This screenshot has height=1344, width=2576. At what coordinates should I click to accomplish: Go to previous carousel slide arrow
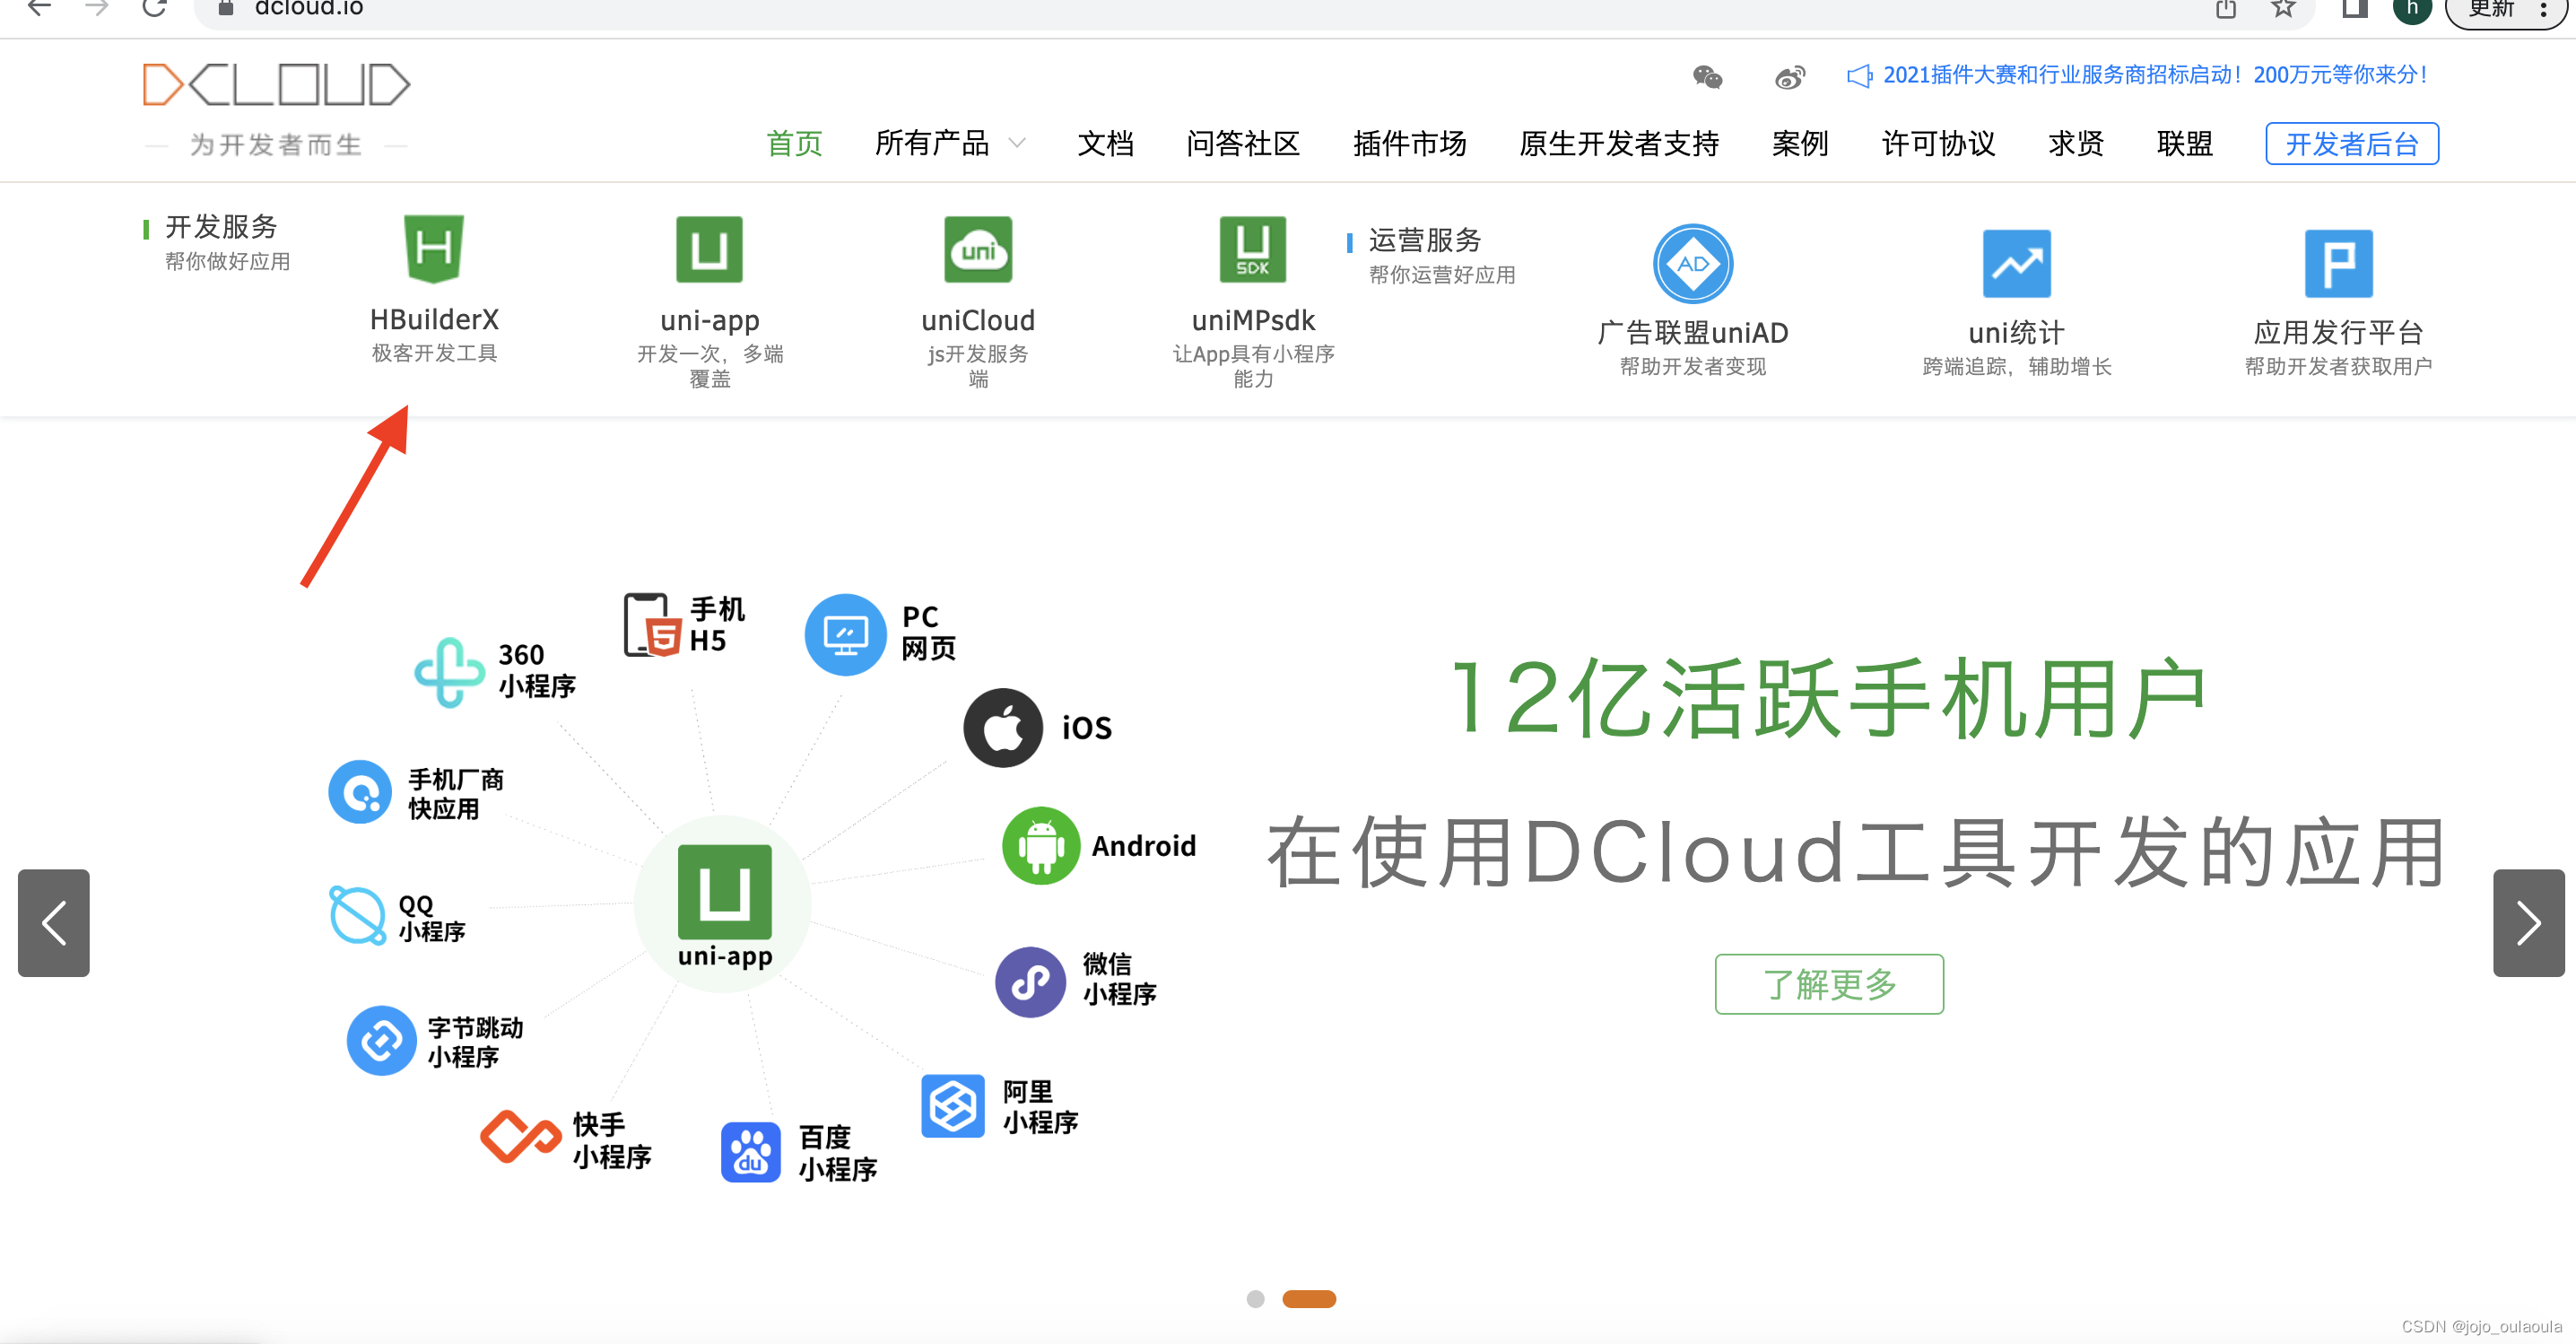pyautogui.click(x=54, y=922)
